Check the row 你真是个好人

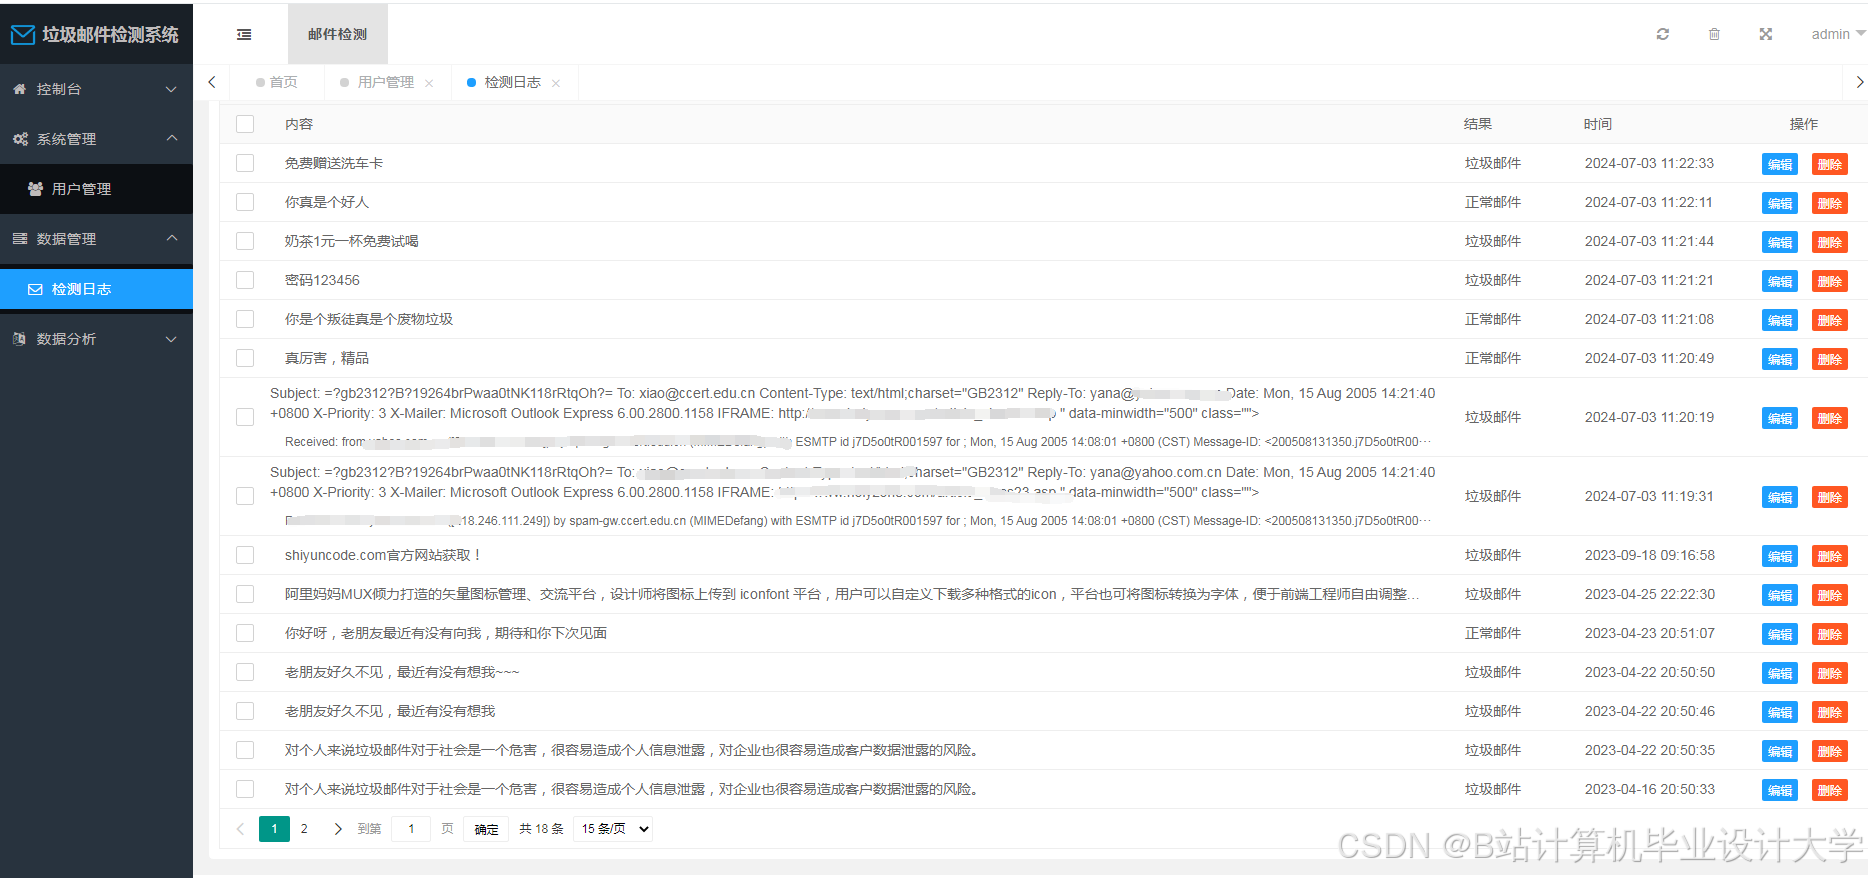[x=245, y=202]
